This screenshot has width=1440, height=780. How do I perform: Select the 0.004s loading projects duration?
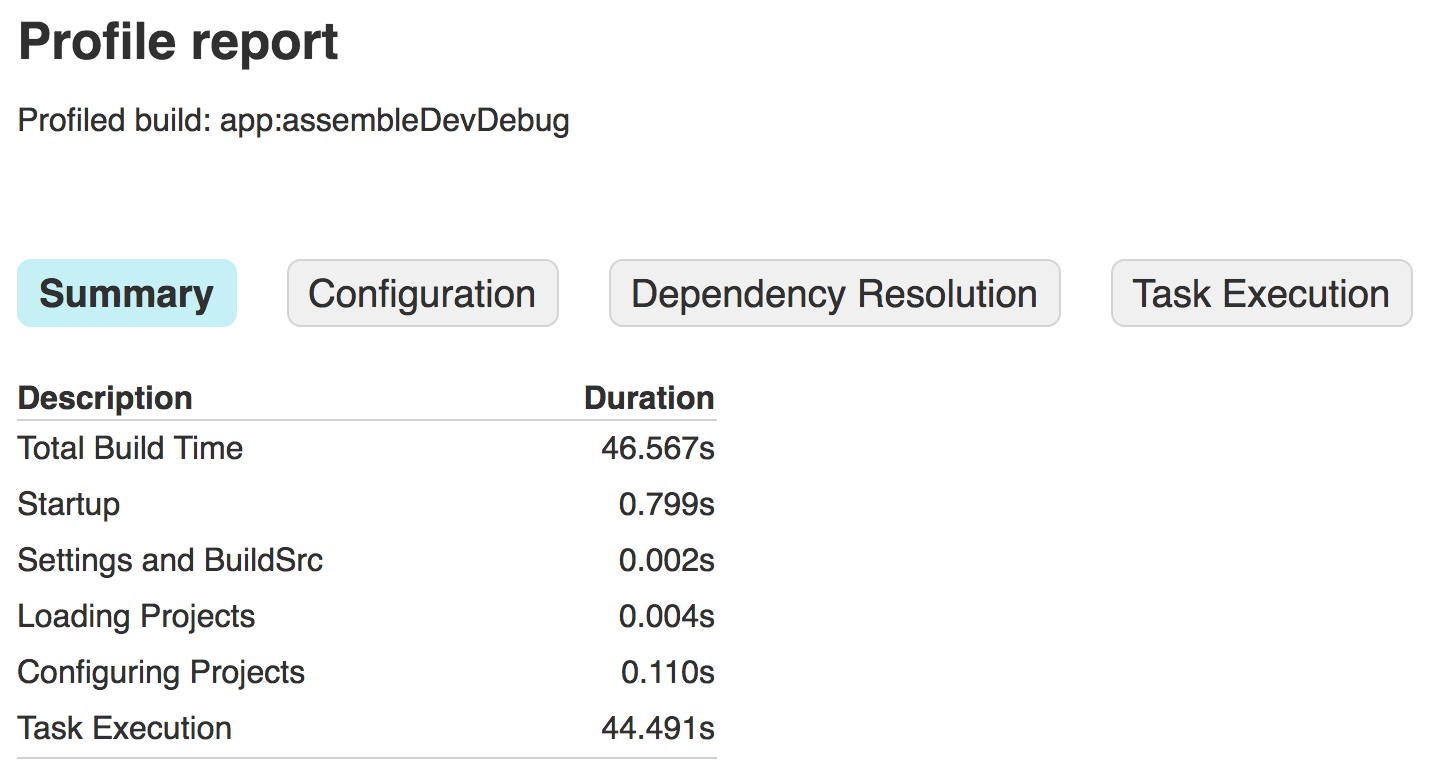666,616
